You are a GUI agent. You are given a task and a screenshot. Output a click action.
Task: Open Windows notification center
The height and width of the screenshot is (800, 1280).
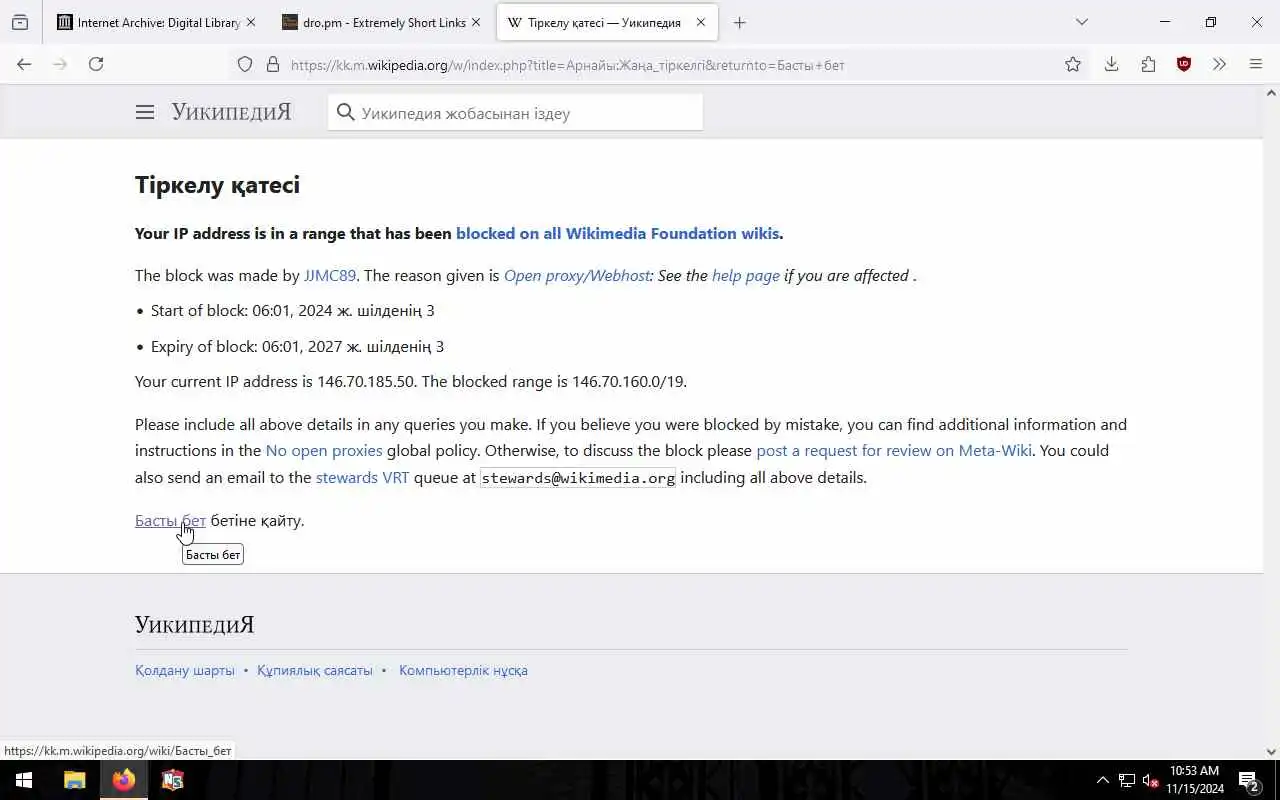[1250, 780]
